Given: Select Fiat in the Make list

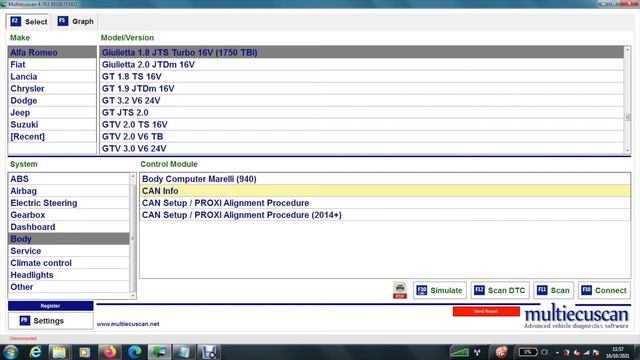Looking at the screenshot, I should 52,64.
